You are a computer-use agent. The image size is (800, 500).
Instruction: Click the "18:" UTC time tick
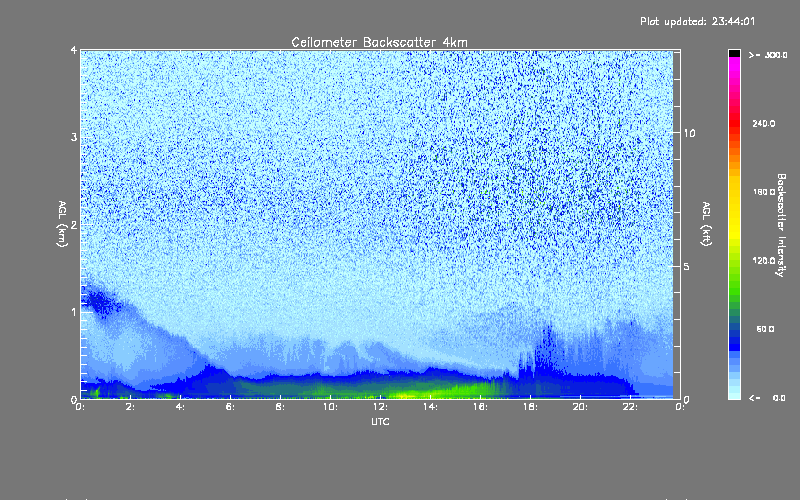pyautogui.click(x=530, y=407)
